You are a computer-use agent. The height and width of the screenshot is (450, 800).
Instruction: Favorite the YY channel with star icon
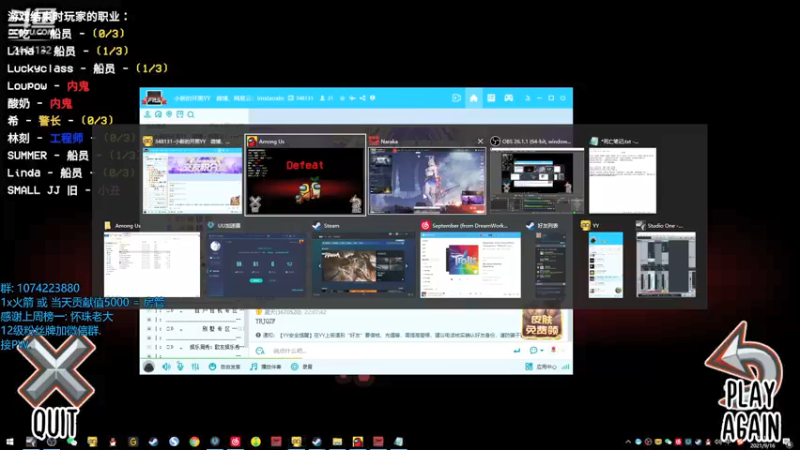(342, 98)
